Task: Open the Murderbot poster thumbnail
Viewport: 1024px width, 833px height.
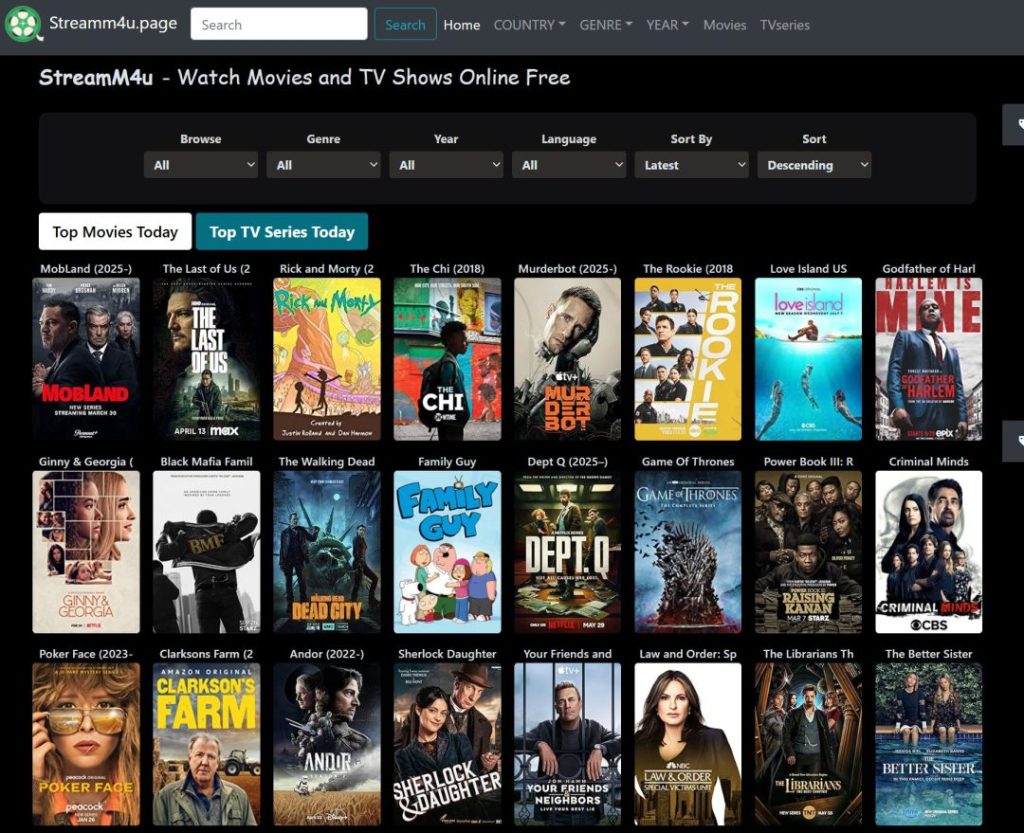Action: click(568, 359)
